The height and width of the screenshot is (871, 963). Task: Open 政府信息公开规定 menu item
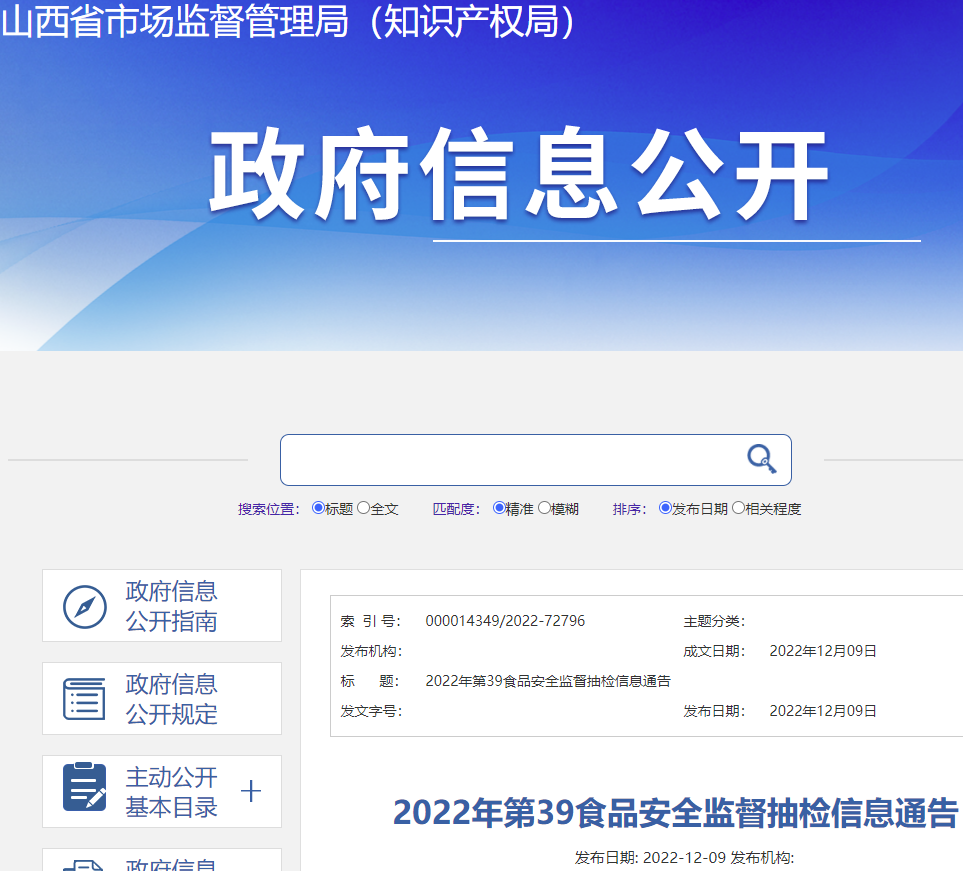tap(162, 698)
